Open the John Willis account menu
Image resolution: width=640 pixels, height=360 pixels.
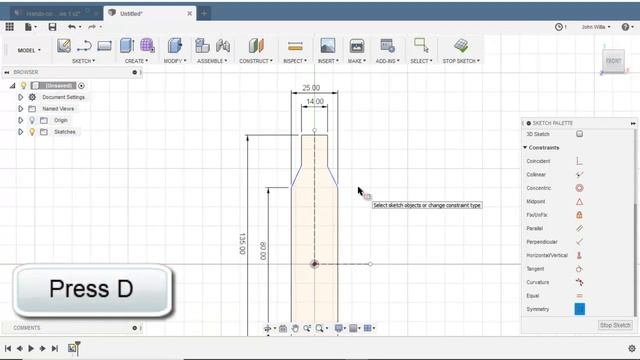click(x=596, y=27)
